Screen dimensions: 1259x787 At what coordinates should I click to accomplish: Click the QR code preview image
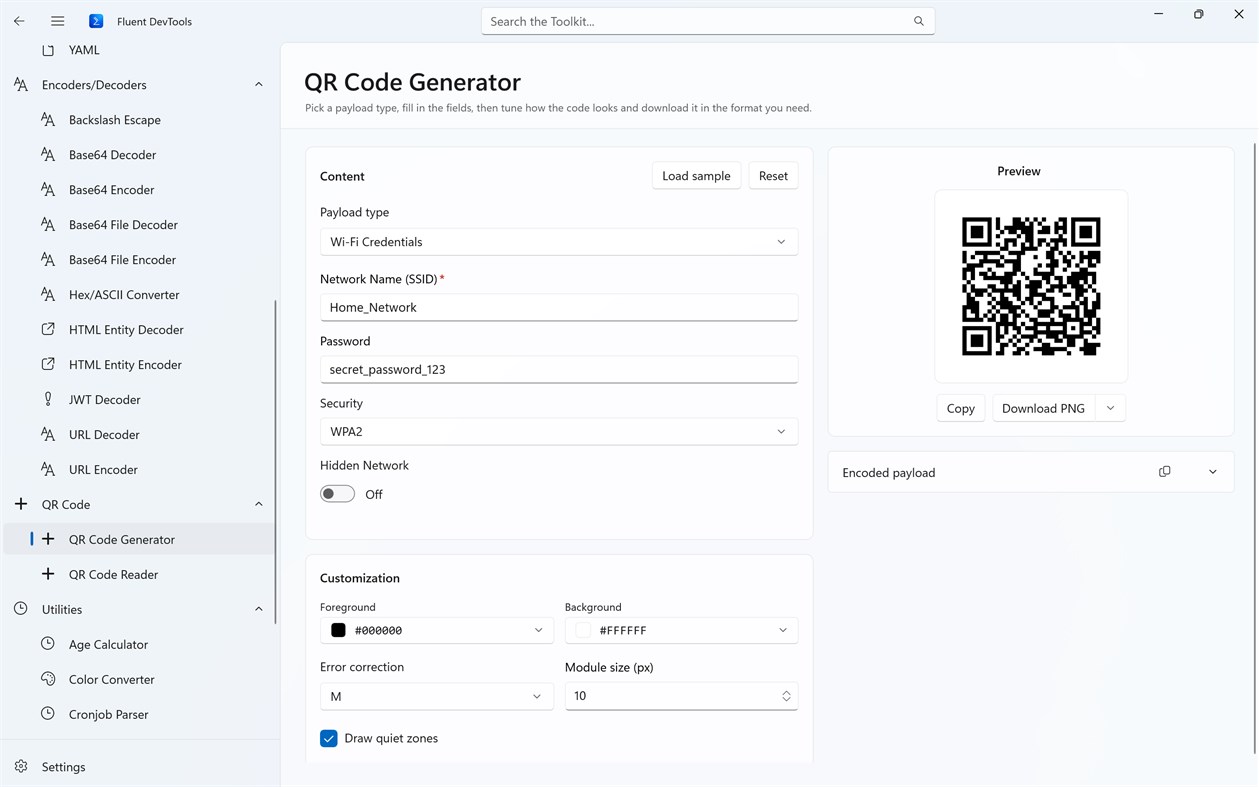[x=1031, y=287]
